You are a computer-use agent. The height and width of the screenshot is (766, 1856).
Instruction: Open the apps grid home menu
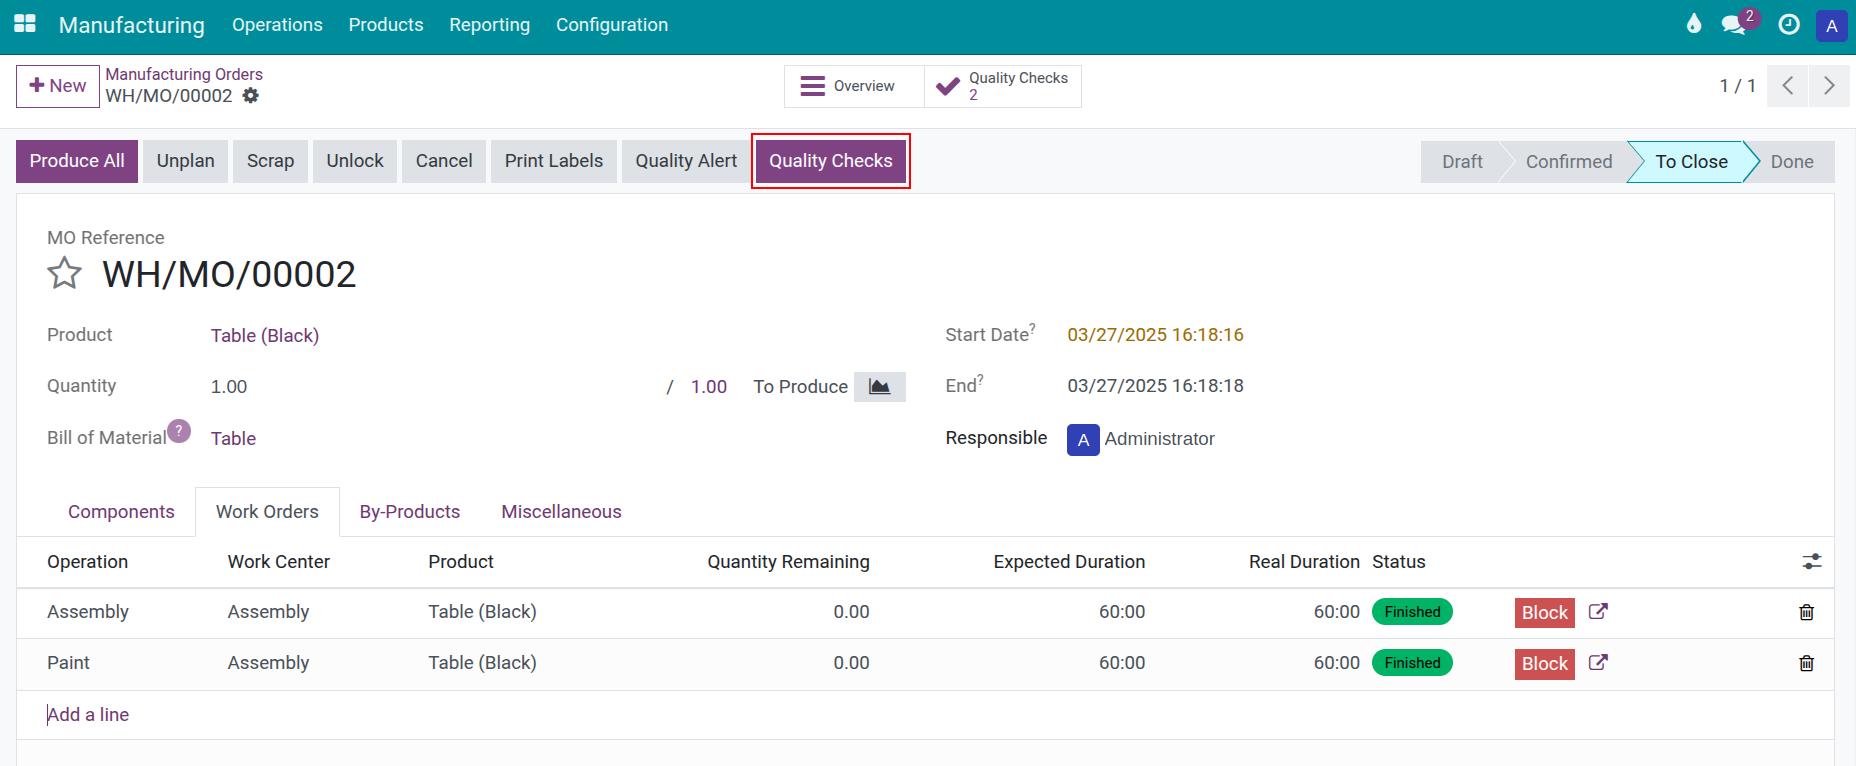click(x=25, y=24)
